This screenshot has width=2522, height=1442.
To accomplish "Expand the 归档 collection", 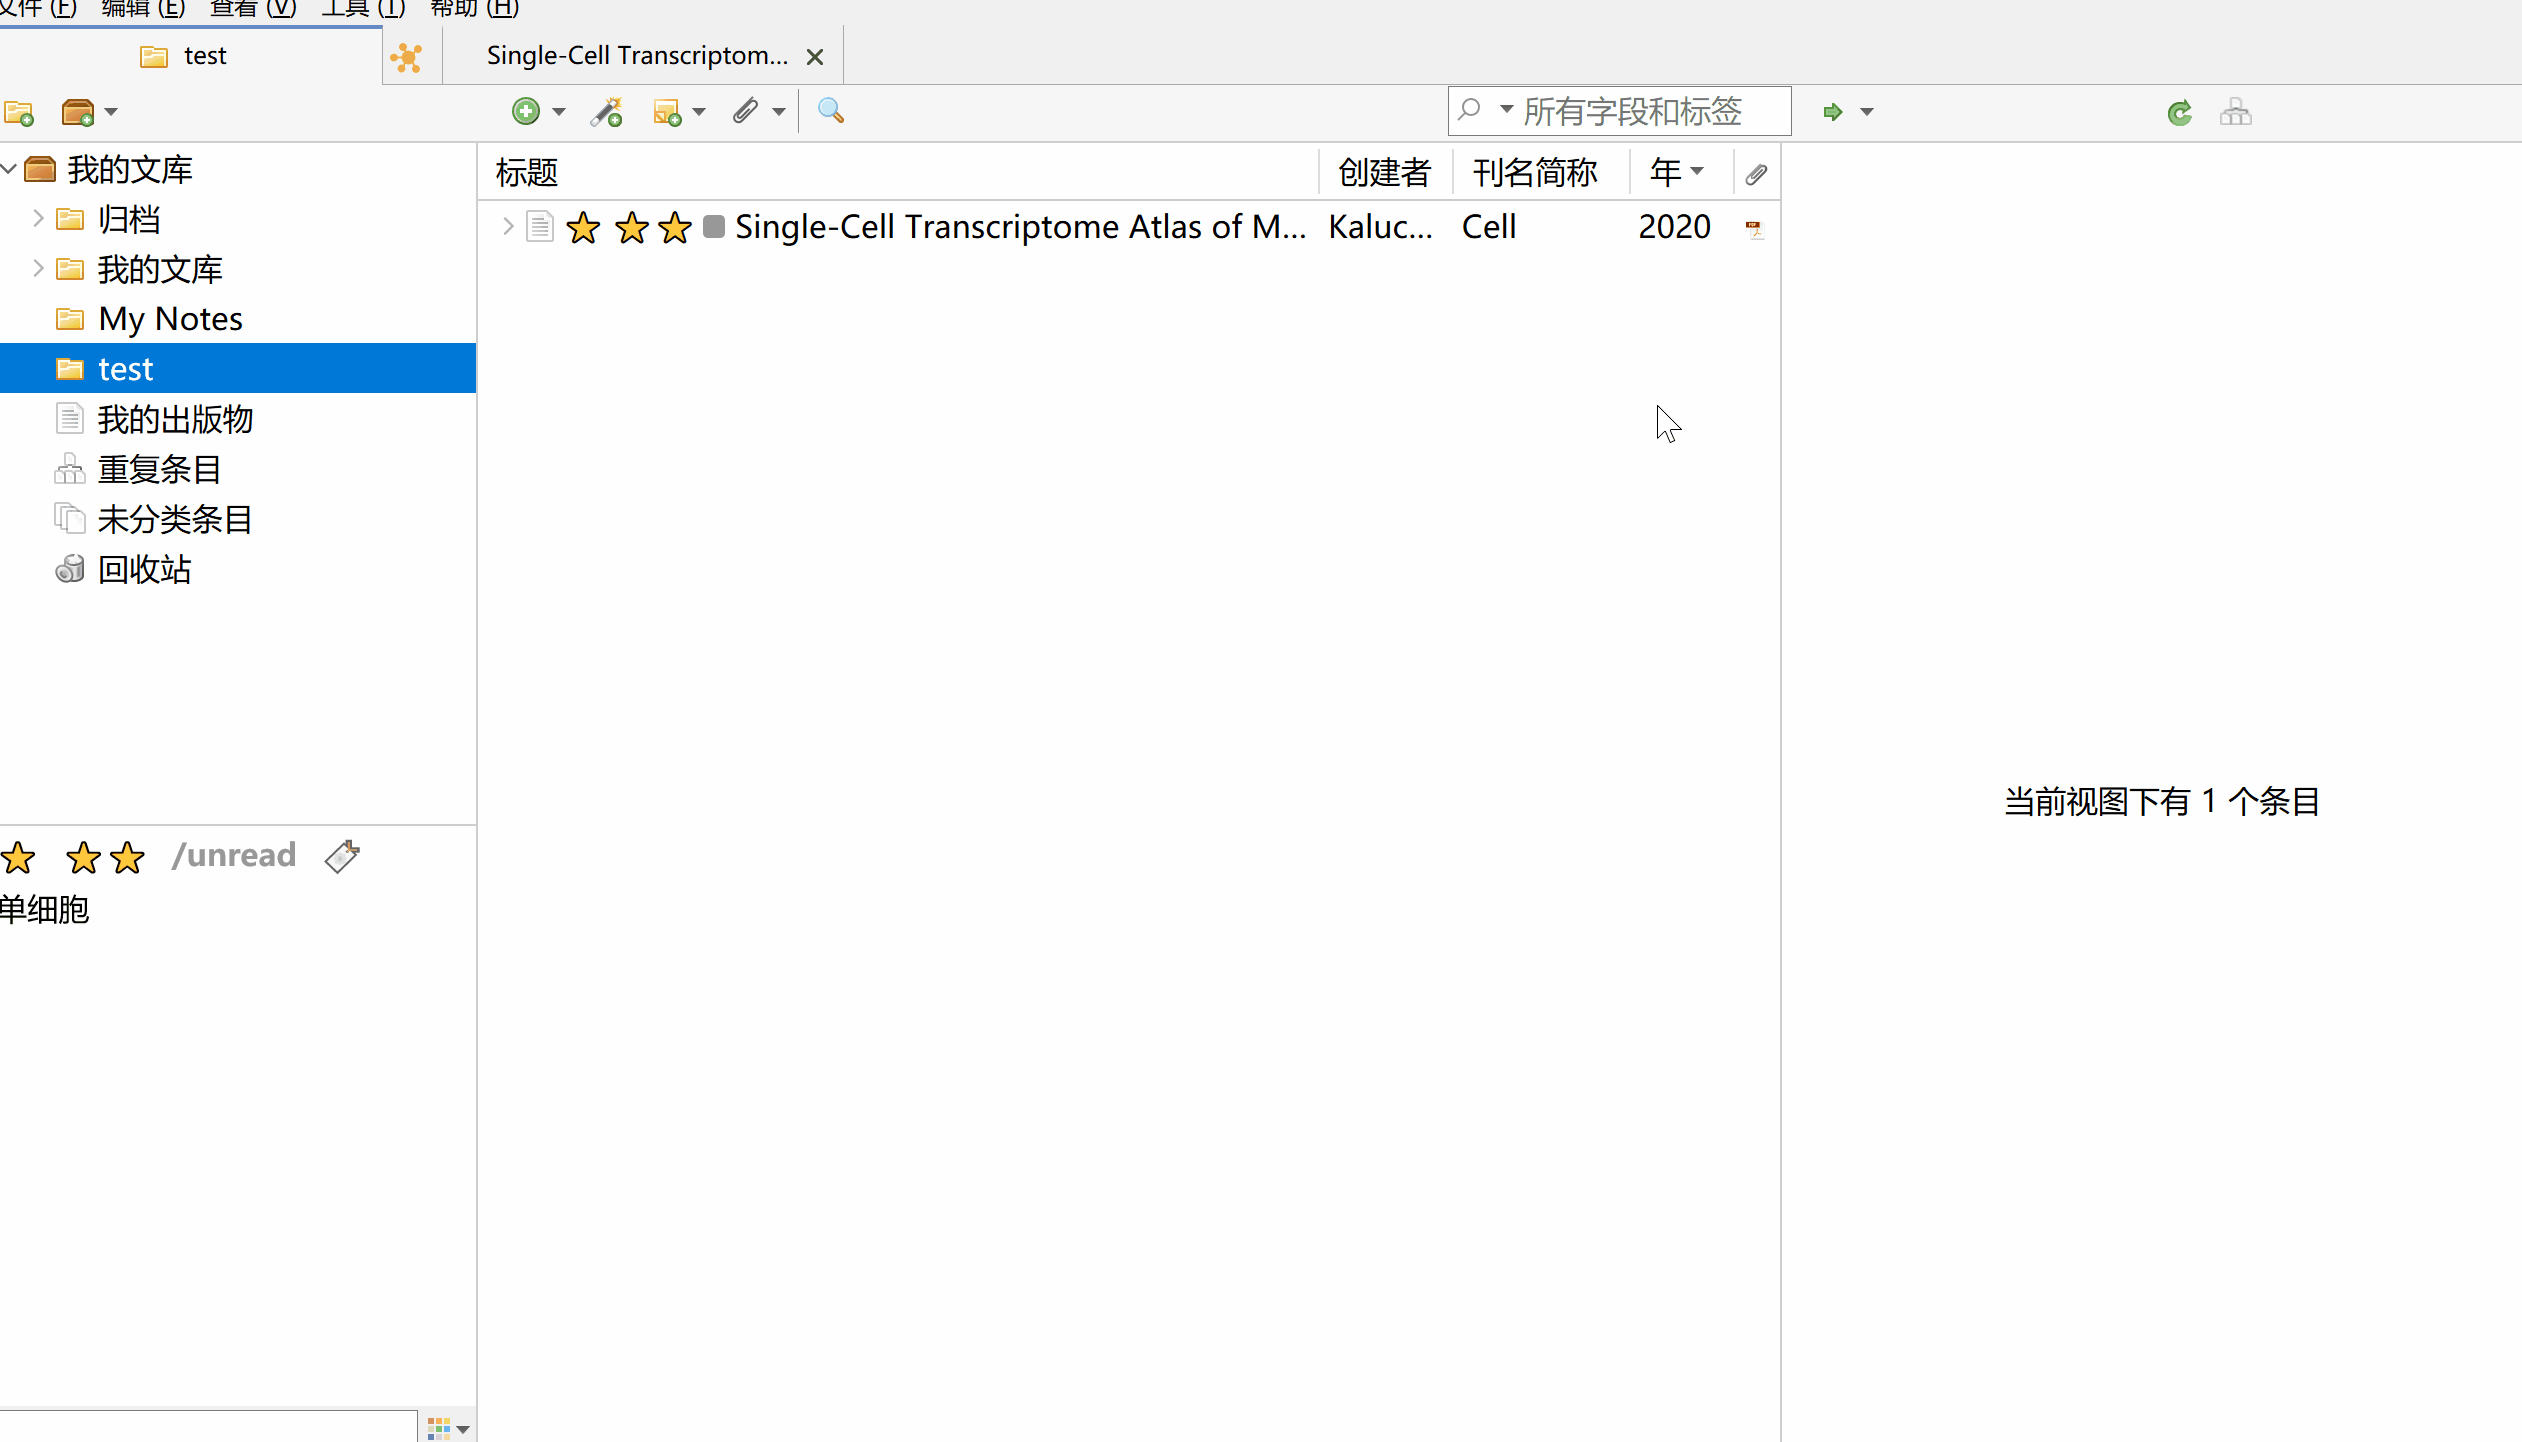I will click(x=38, y=218).
